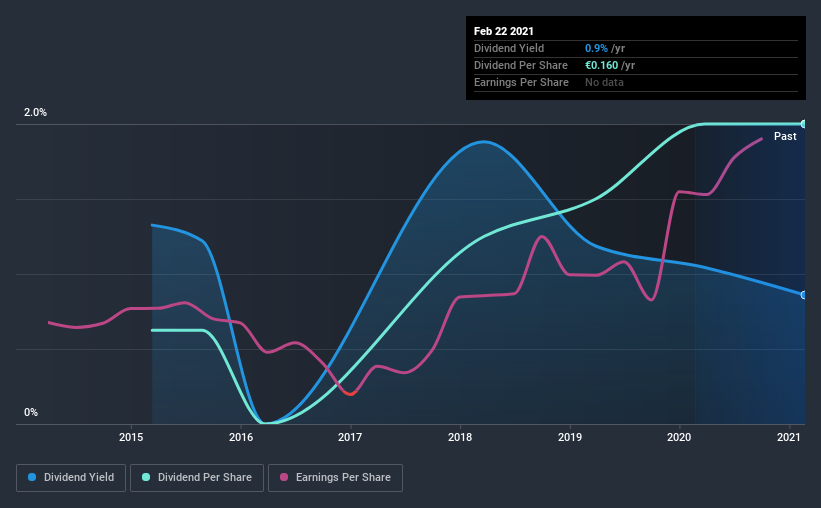
Task: Toggle the Dividend Yield legend button
Action: click(x=71, y=478)
